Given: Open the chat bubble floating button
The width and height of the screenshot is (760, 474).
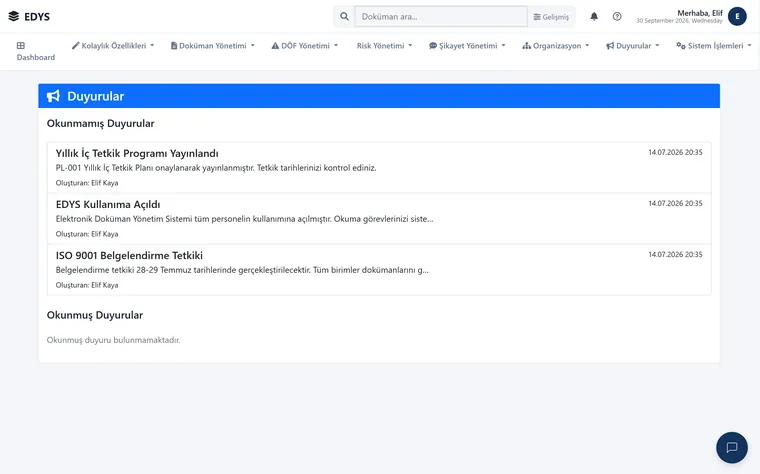Looking at the screenshot, I should [x=732, y=447].
